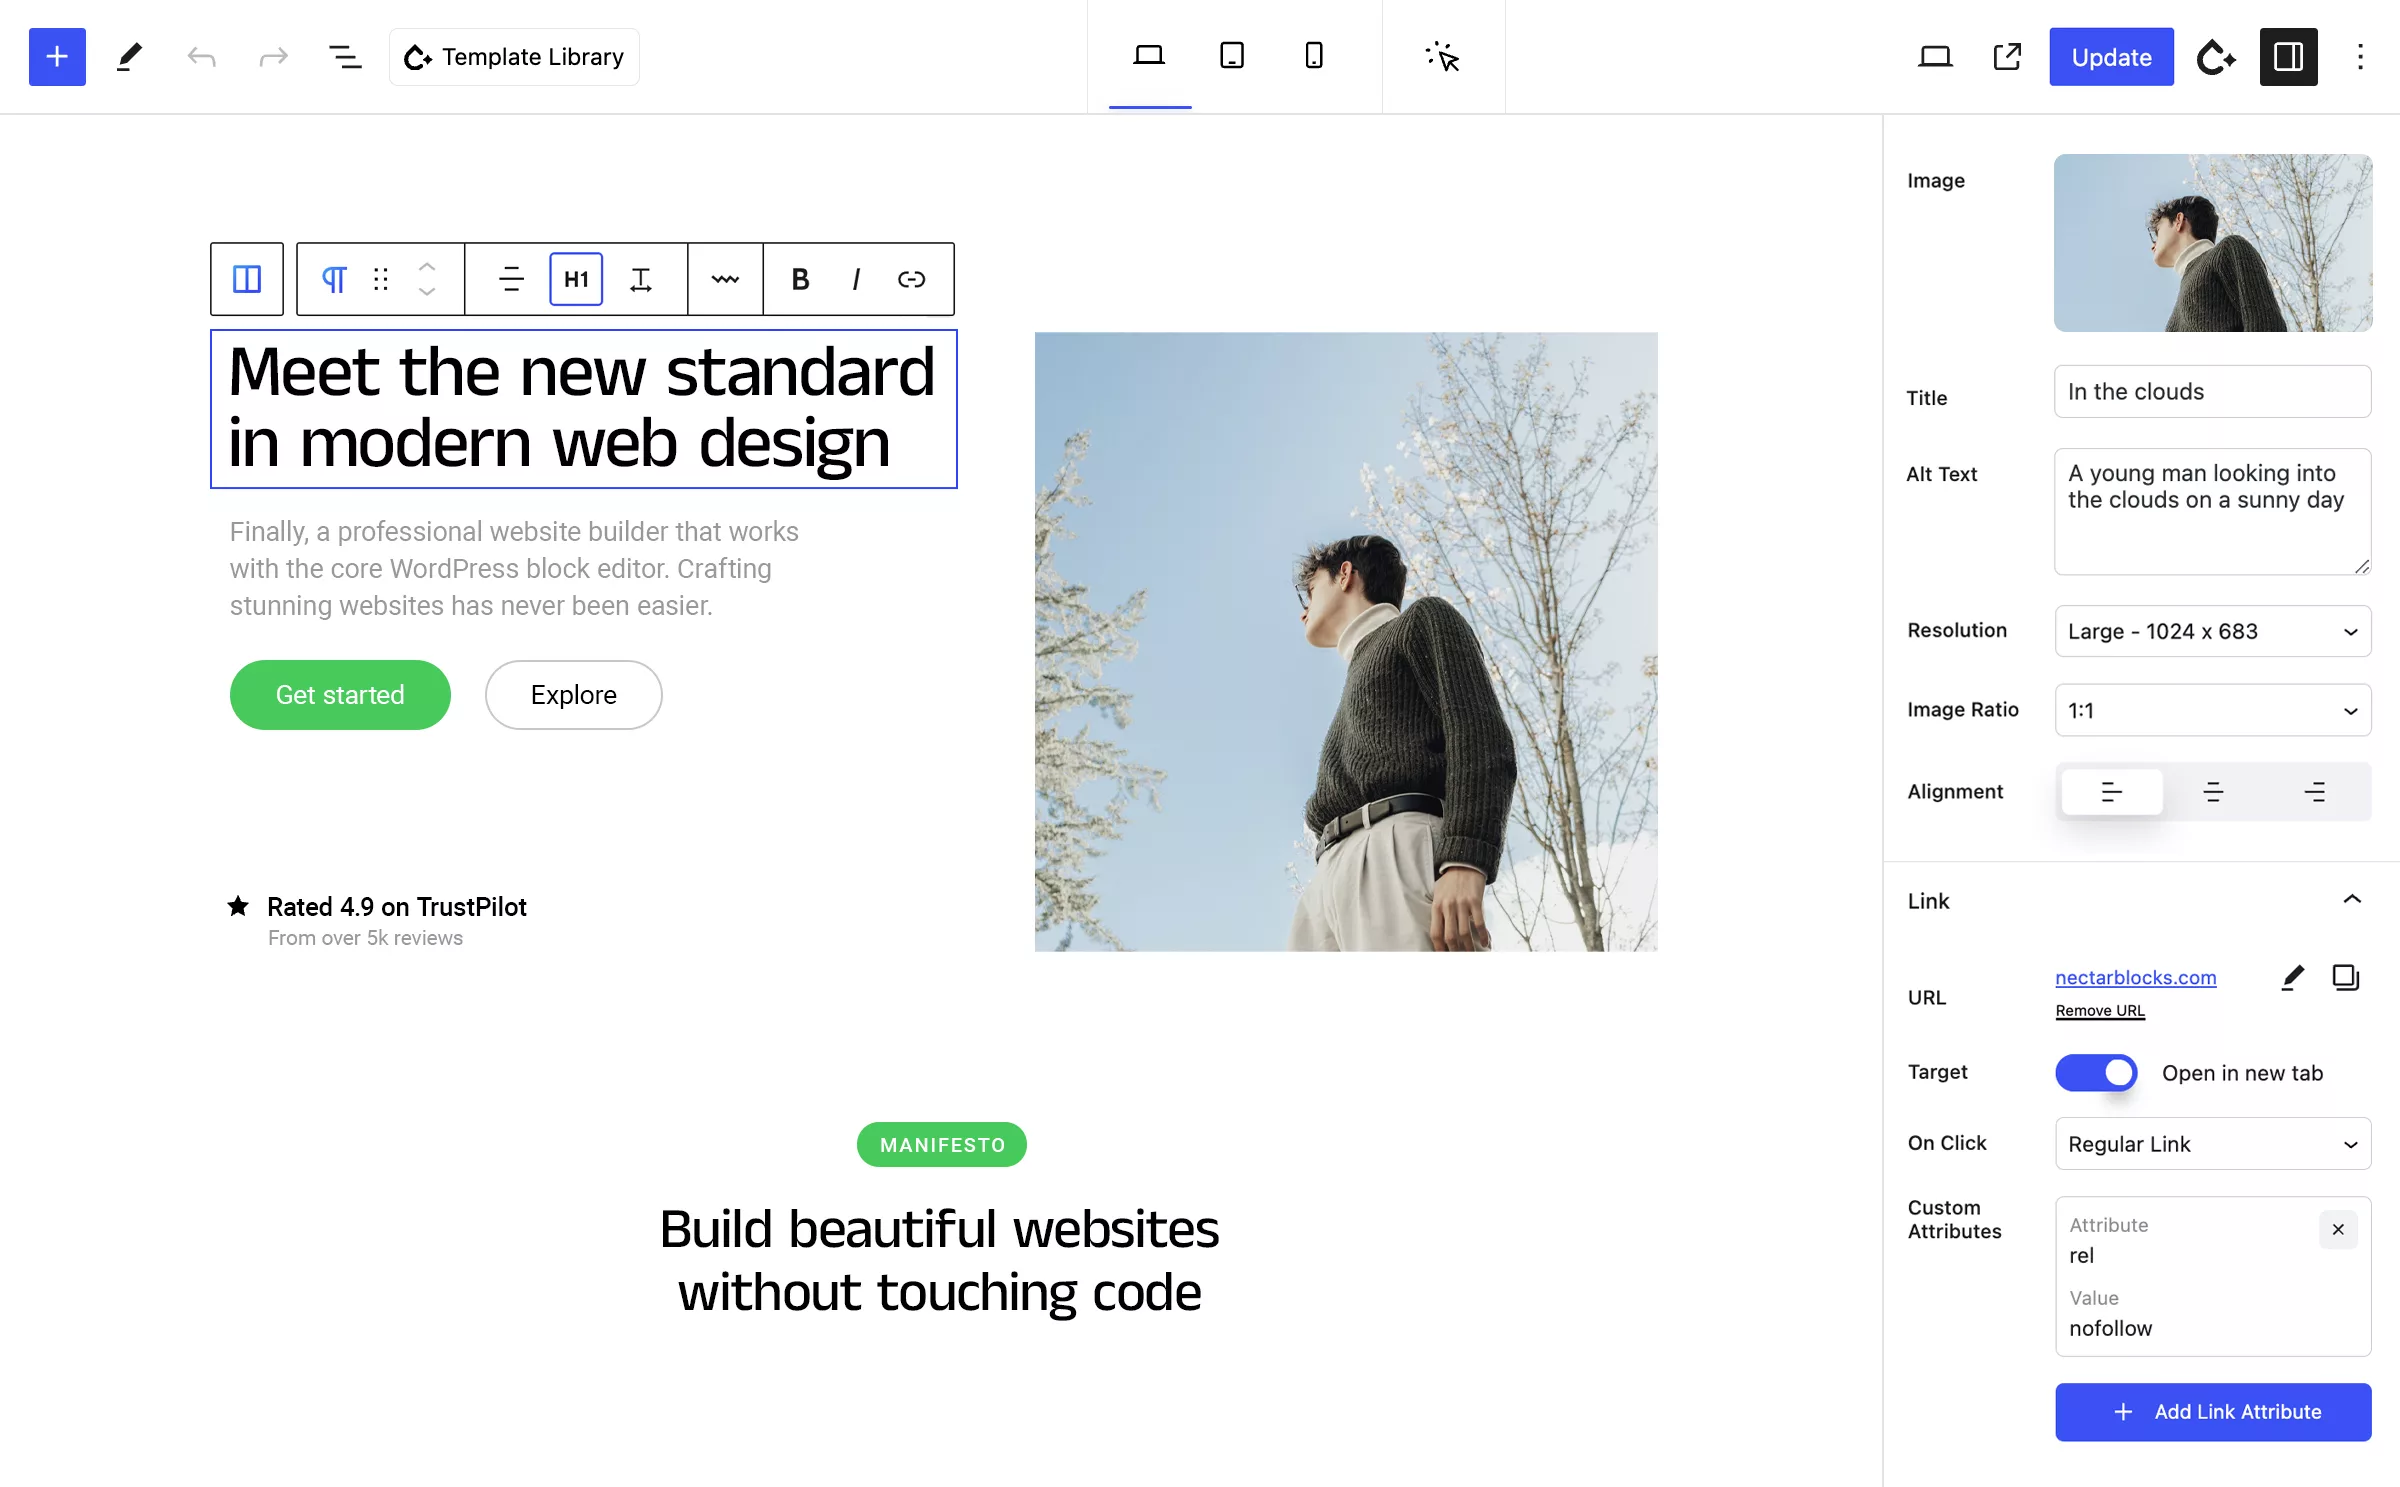This screenshot has width=2400, height=1487.
Task: Select the pencil edit tools icon
Action: point(129,57)
